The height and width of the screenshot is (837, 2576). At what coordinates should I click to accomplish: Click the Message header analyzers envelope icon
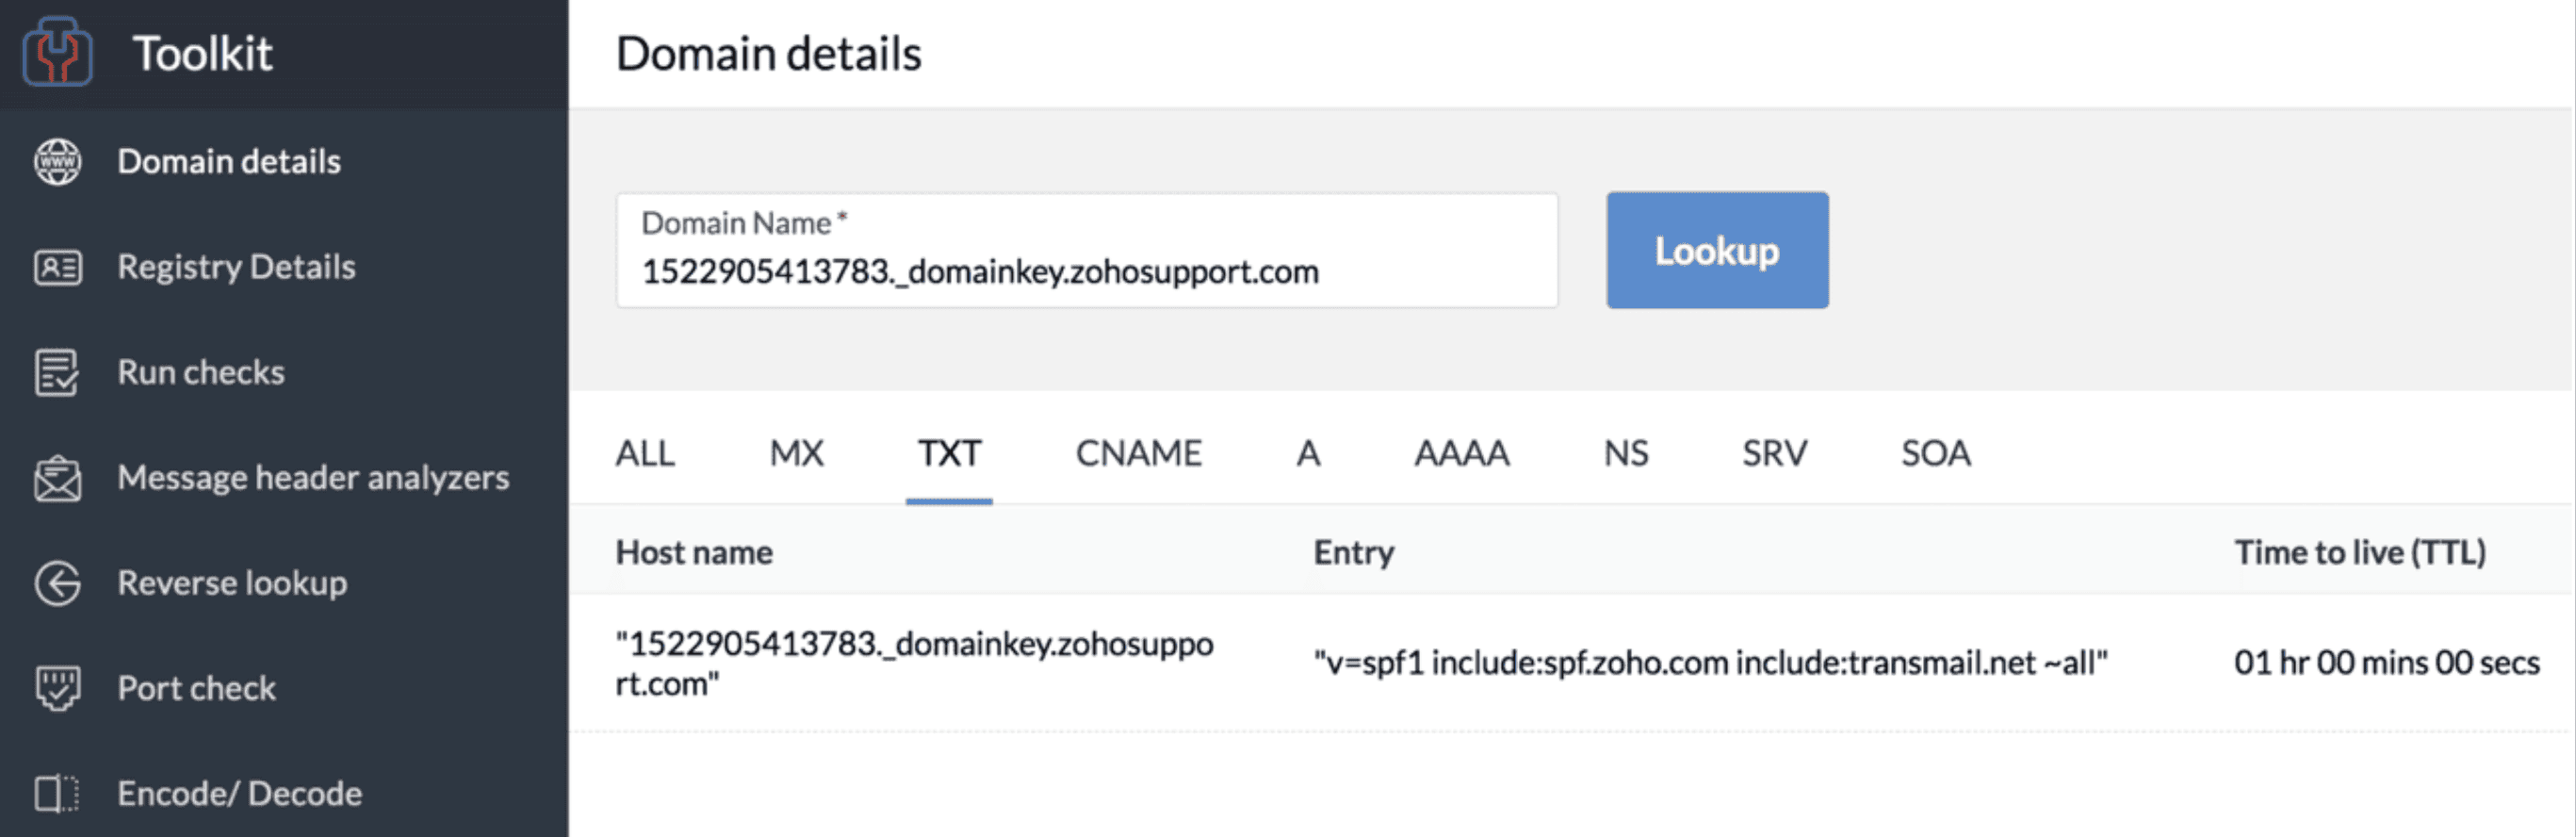pos(58,478)
